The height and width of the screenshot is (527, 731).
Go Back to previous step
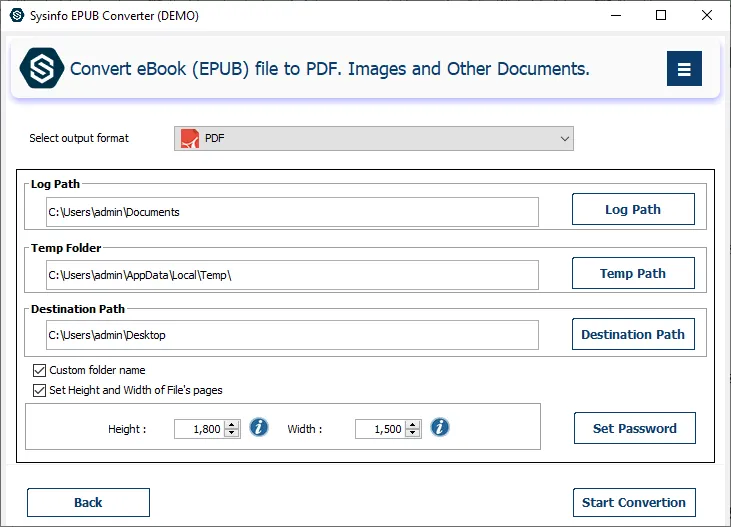(88, 502)
